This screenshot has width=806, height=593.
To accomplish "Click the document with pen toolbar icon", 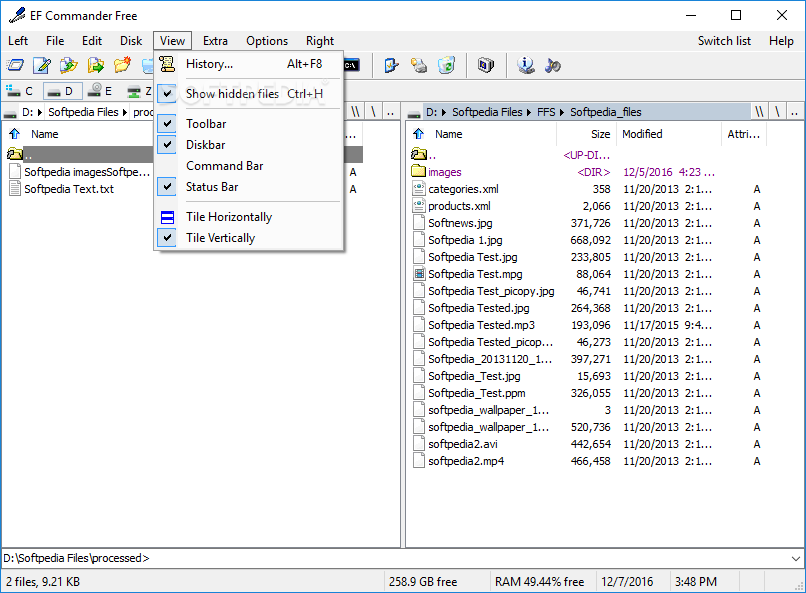I will pyautogui.click(x=391, y=65).
